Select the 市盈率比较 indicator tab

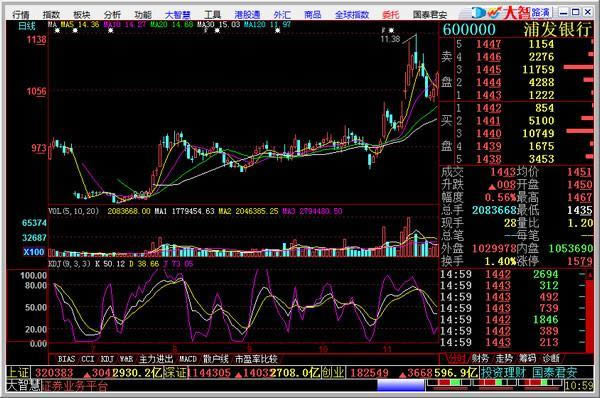point(256,359)
